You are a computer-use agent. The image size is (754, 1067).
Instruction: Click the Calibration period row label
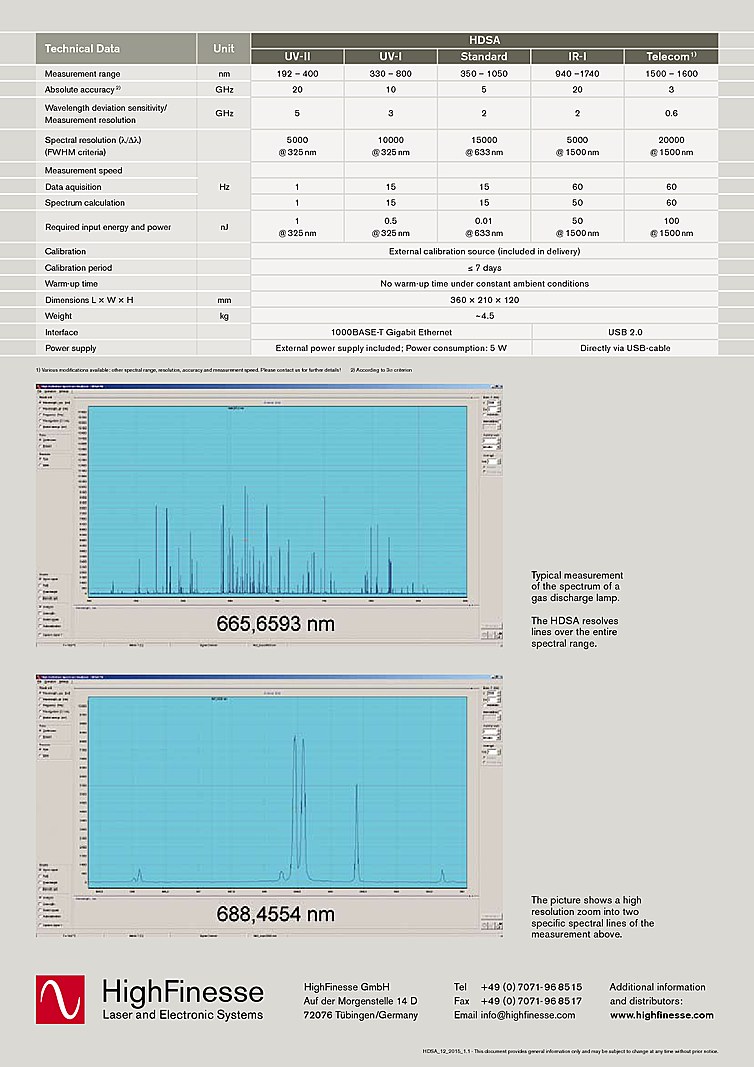coord(78,267)
